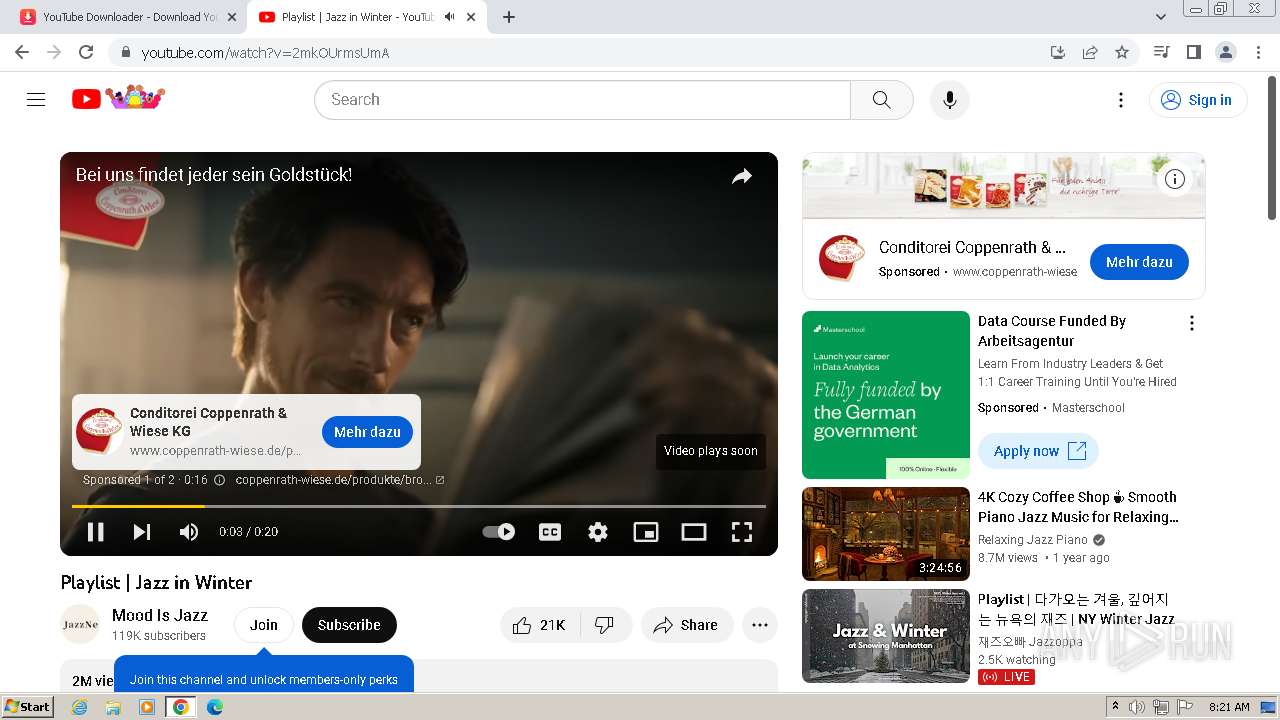1280x720 pixels.
Task: Open options menu for Data Course ad
Action: (1191, 323)
